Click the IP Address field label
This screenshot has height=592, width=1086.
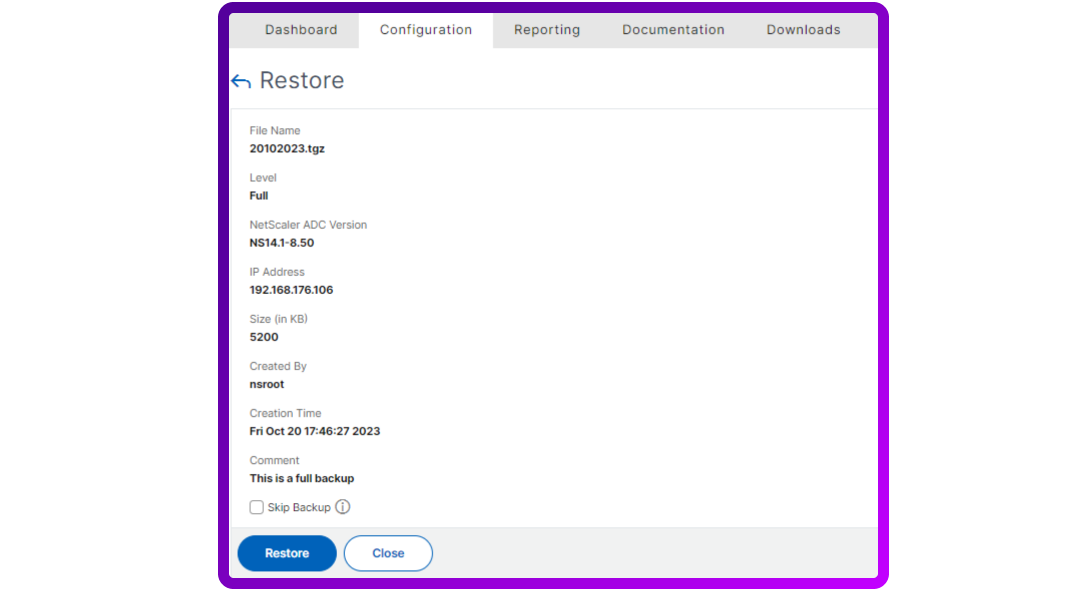277,272
